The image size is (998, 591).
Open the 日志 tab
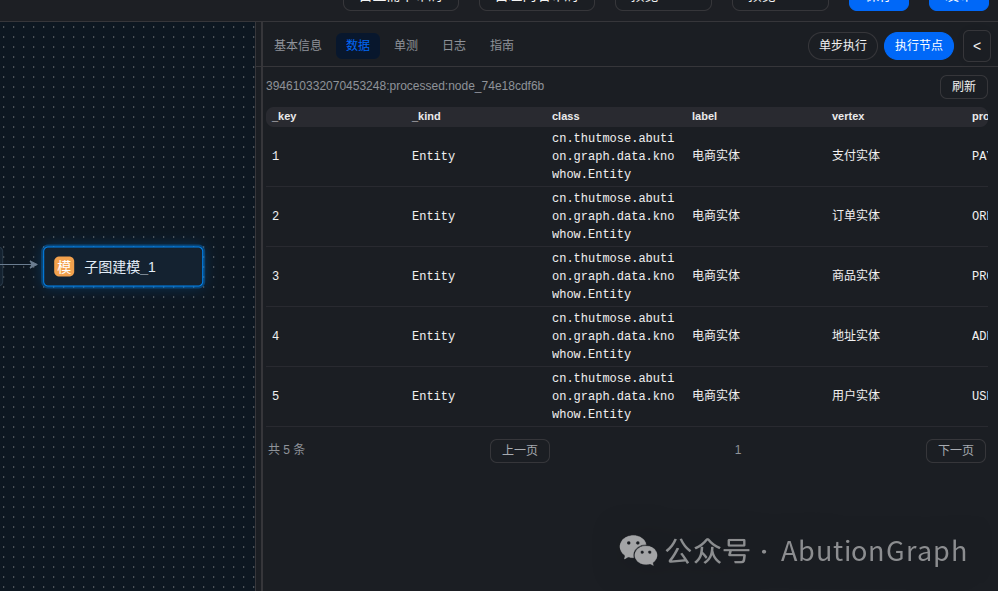(454, 46)
